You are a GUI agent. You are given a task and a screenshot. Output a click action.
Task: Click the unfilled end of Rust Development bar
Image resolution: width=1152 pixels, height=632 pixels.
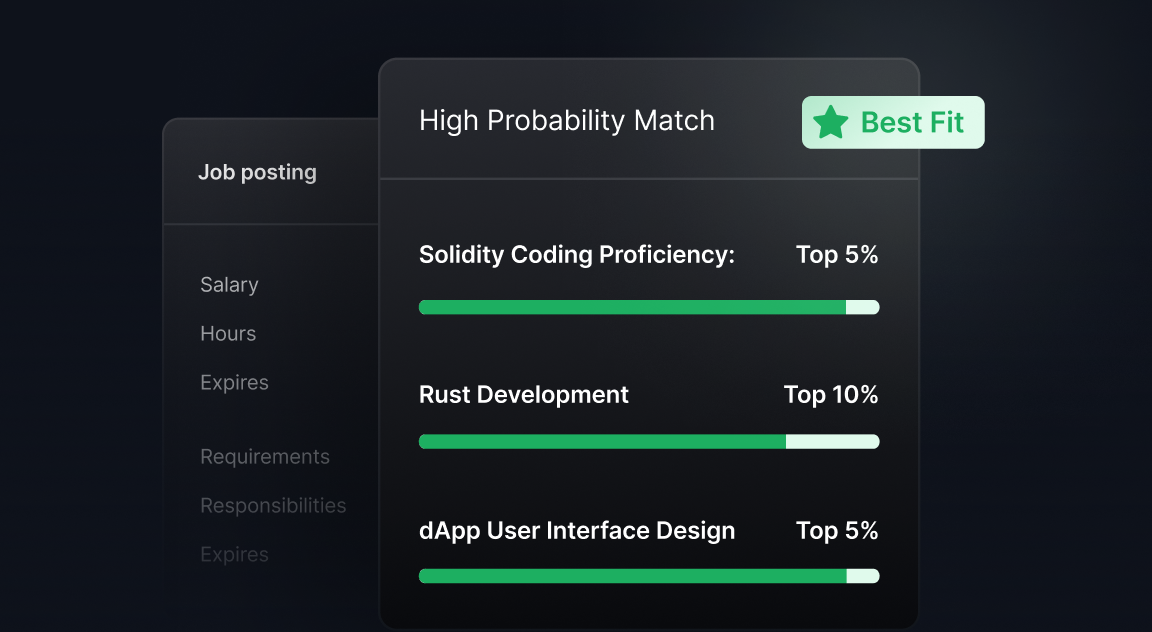pos(832,441)
